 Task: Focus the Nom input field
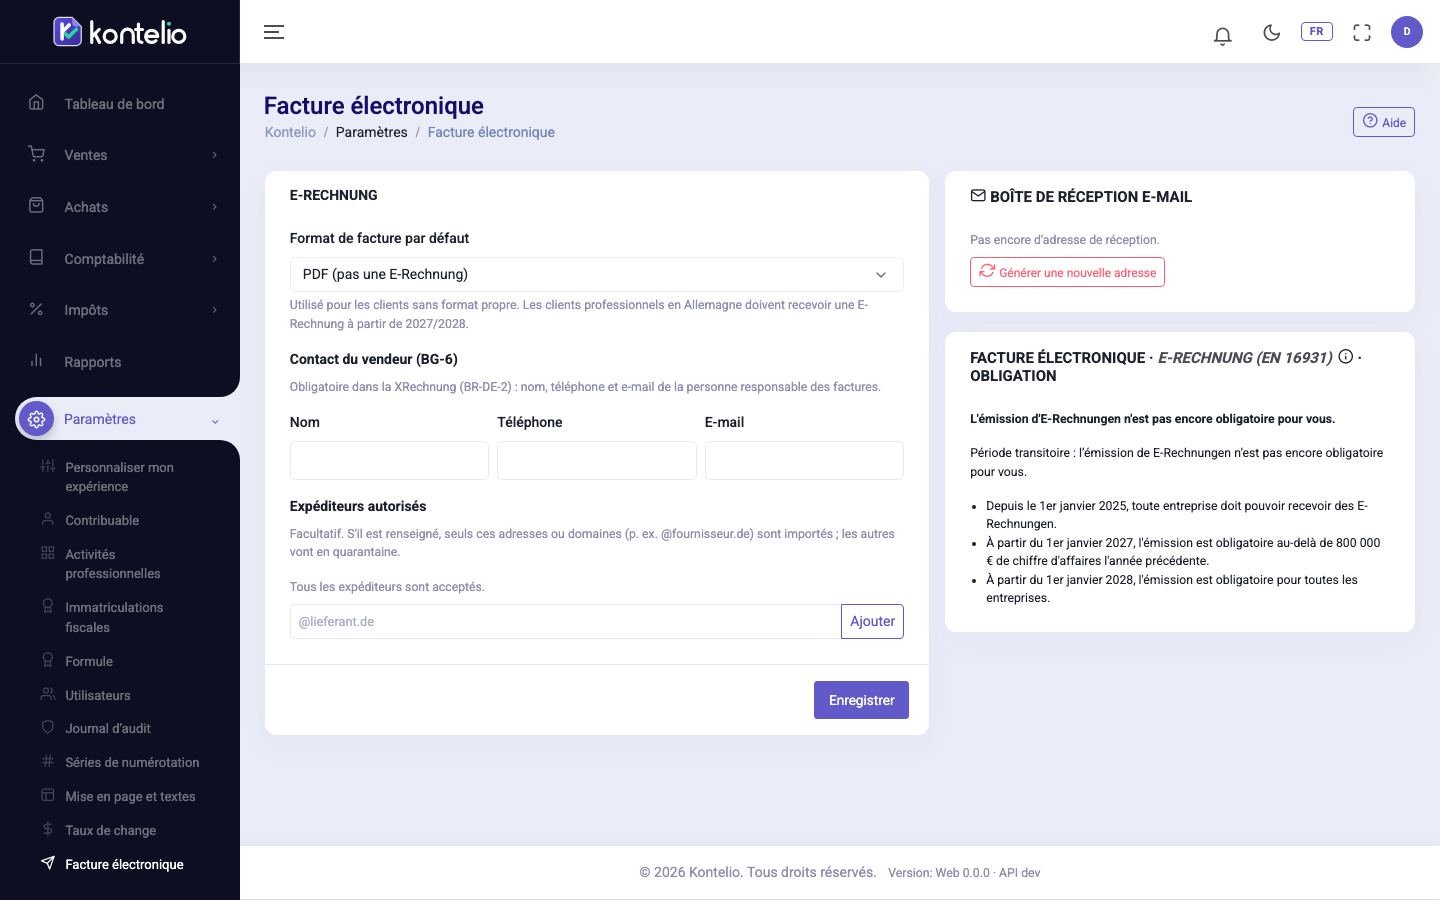tap(389, 460)
